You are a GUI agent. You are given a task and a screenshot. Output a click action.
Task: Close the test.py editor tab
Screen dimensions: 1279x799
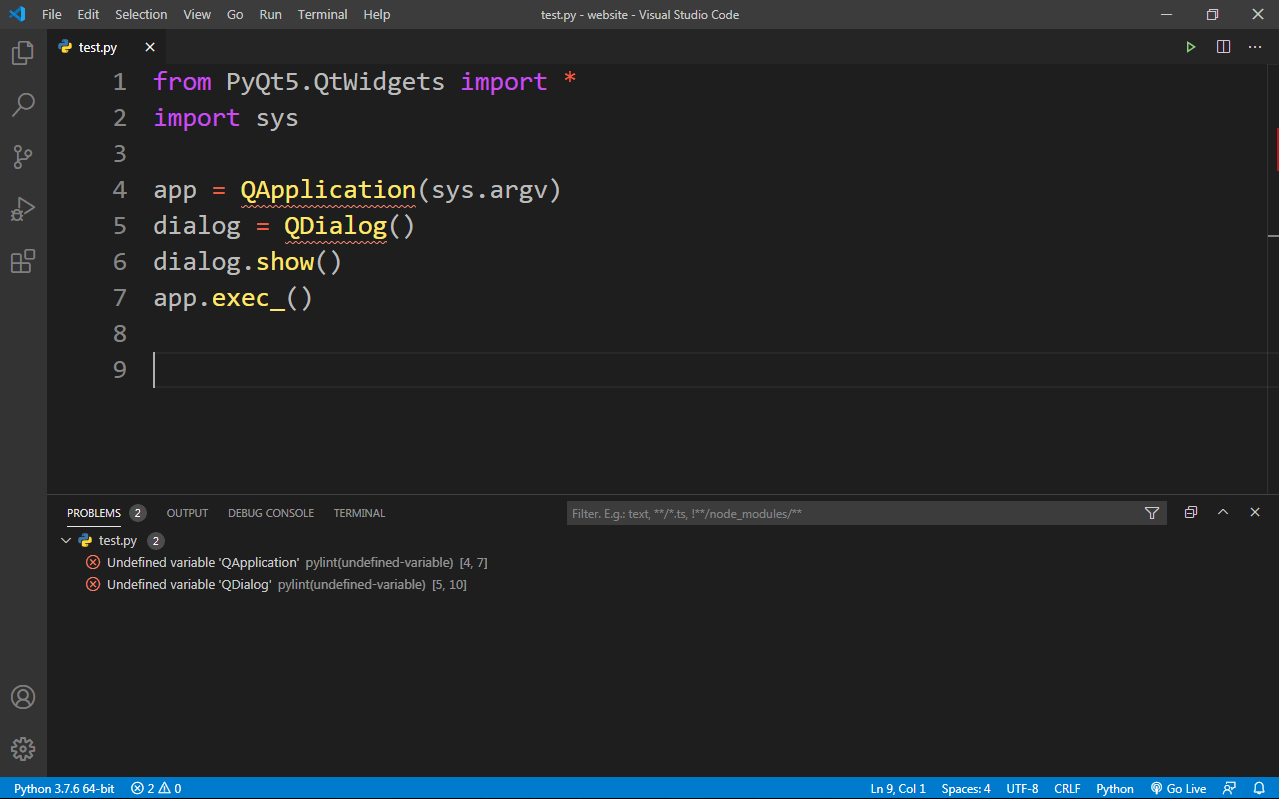tap(150, 47)
